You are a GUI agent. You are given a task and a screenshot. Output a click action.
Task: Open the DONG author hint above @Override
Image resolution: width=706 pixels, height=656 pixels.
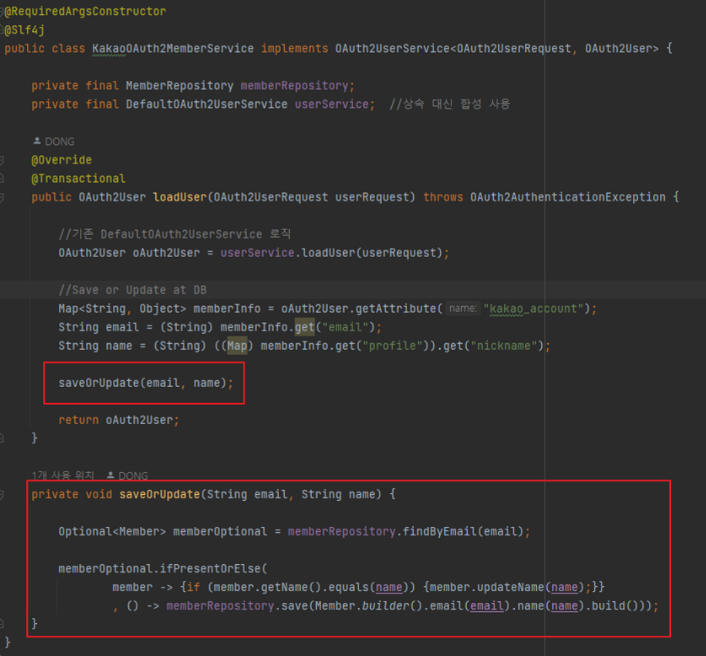54,141
